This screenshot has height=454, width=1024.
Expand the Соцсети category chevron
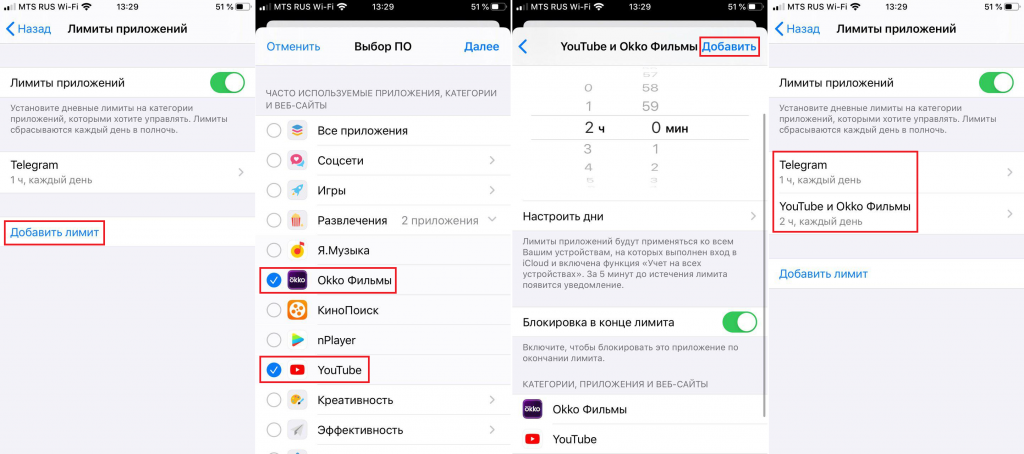tap(492, 161)
